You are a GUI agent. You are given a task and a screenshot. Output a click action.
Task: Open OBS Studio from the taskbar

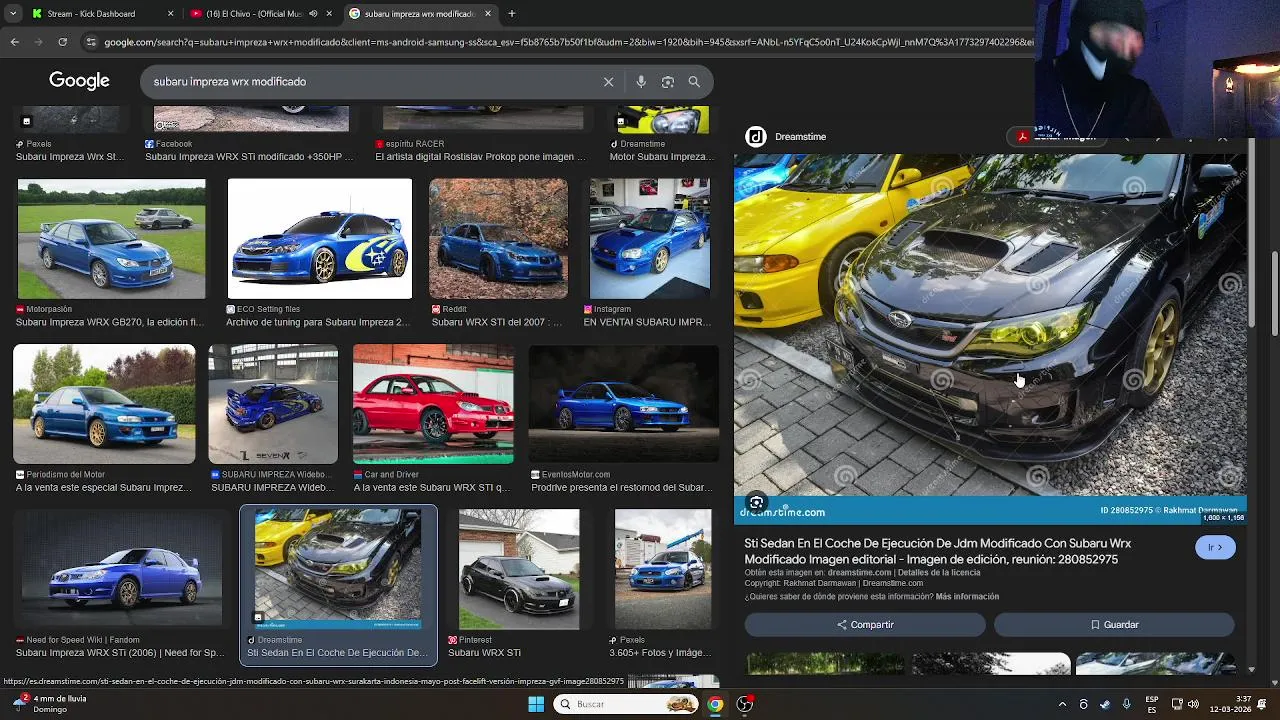point(745,704)
